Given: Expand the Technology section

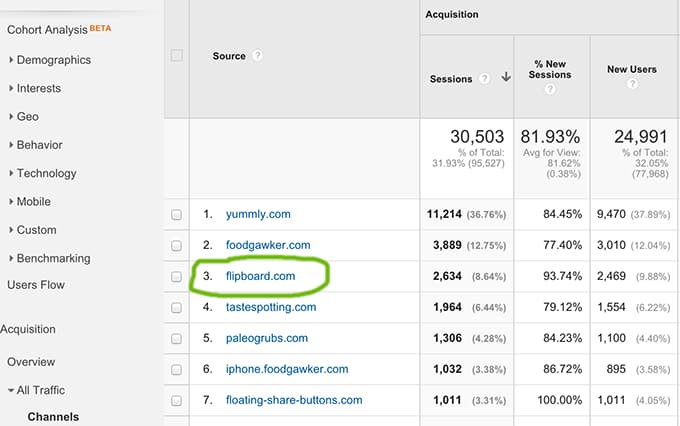Looking at the screenshot, I should (42, 174).
